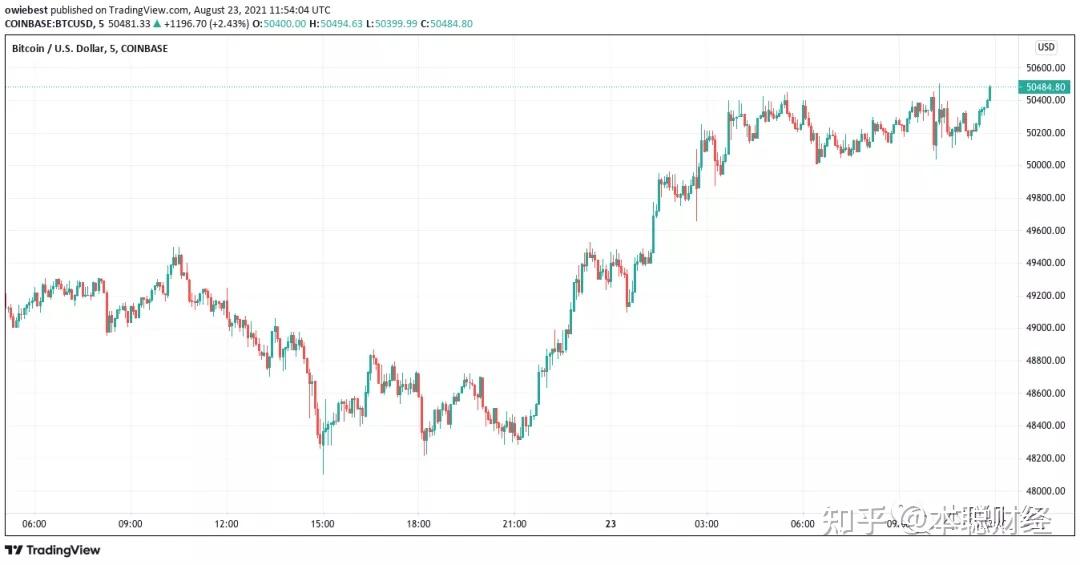Click the +2.43% change percentage
This screenshot has width=1080, height=565.
coord(225,23)
